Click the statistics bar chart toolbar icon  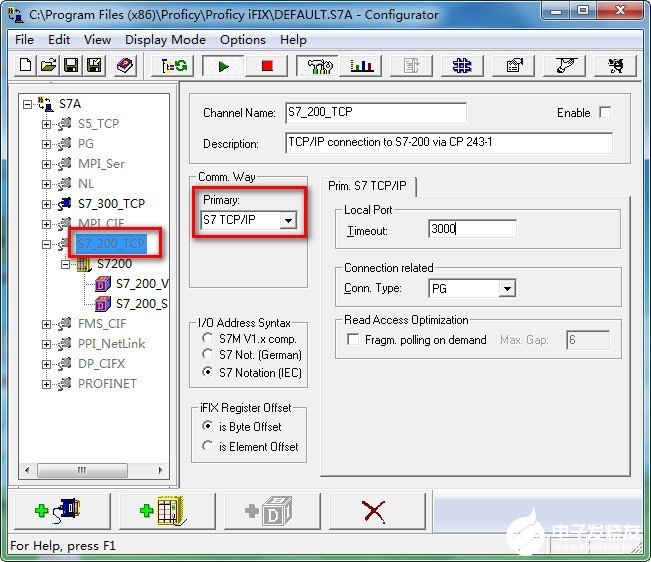361,66
